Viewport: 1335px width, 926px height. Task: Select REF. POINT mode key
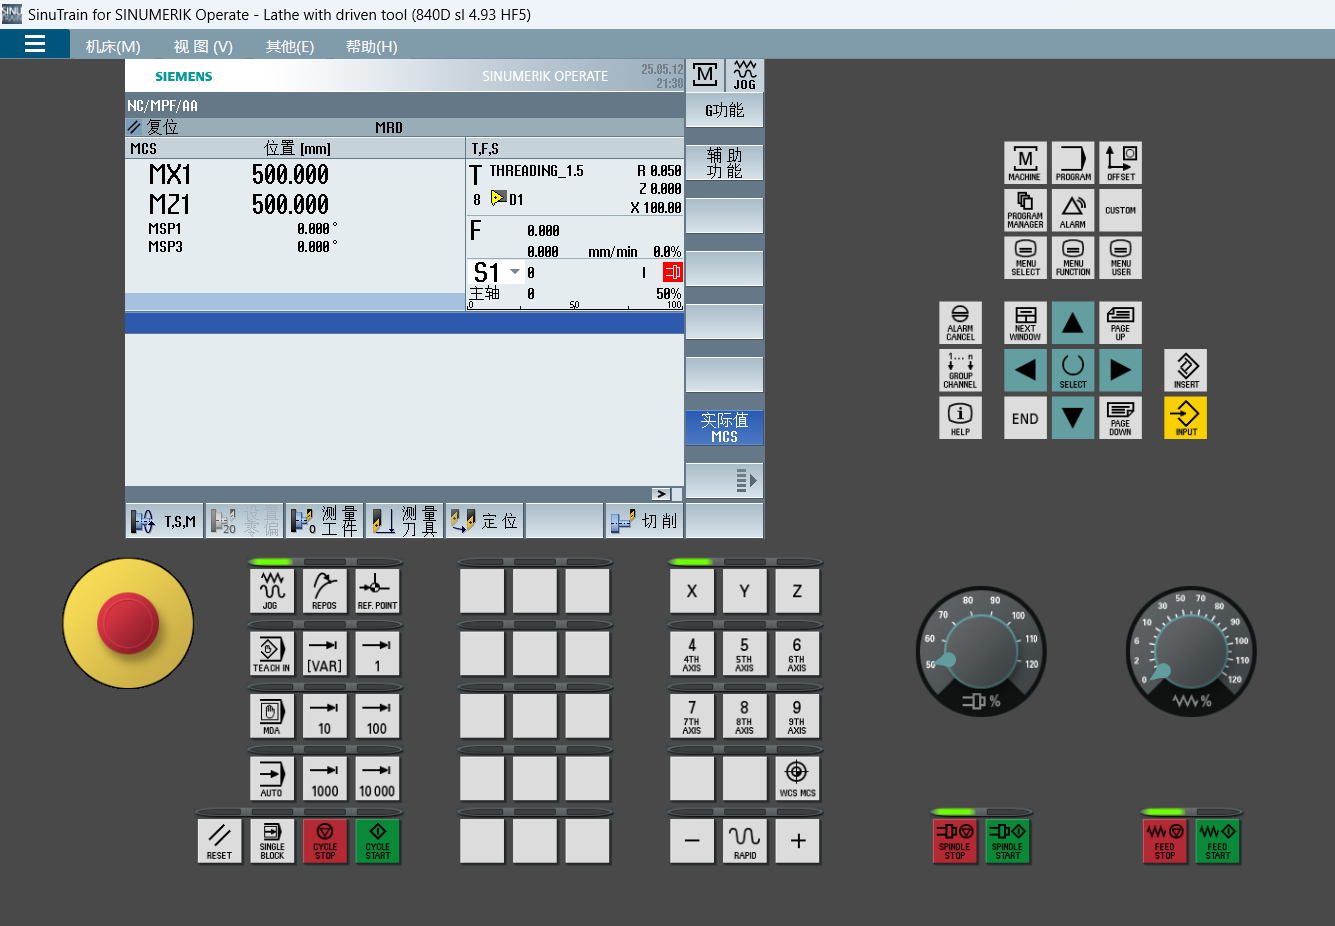tap(377, 591)
